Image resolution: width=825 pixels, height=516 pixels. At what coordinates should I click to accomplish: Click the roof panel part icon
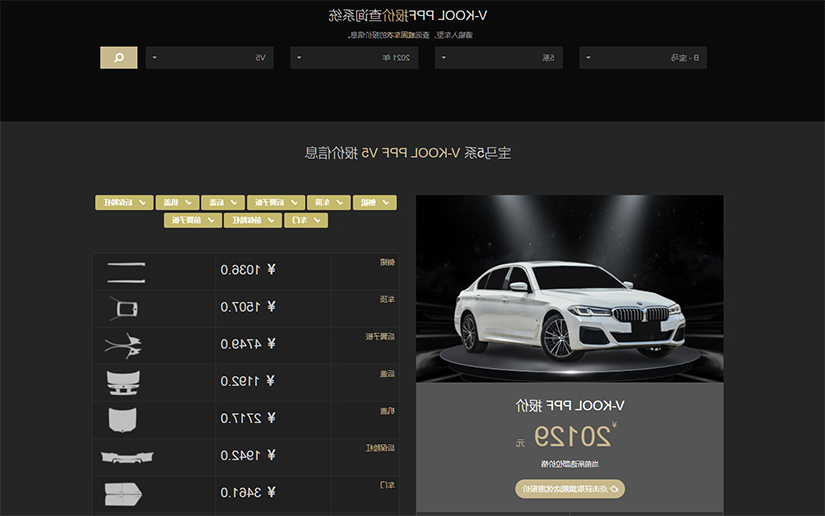[x=124, y=309]
